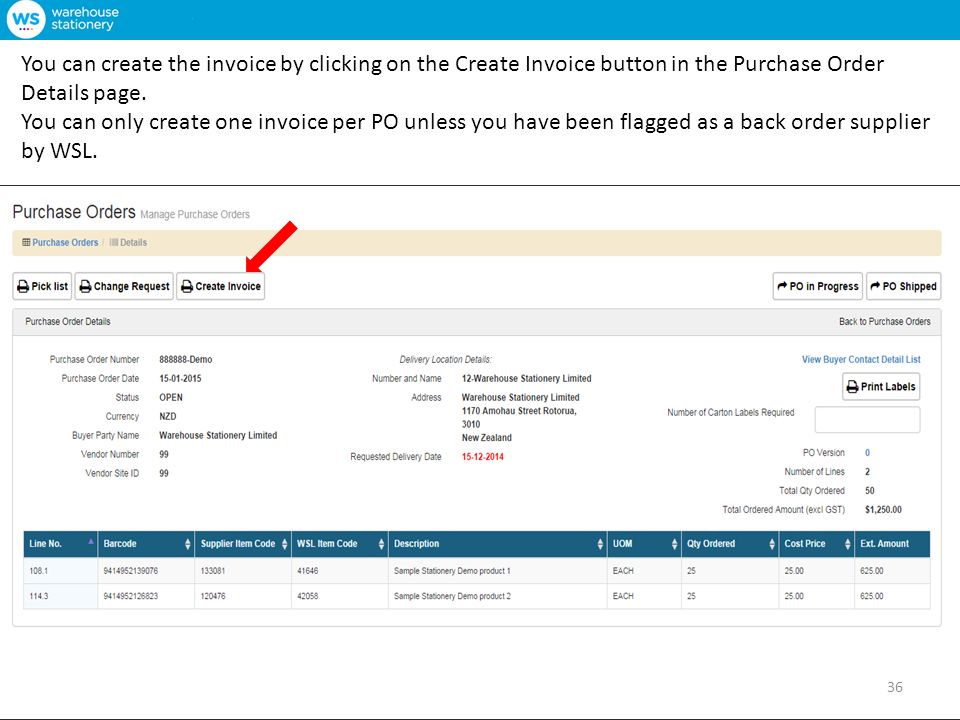Click the OPEN status value
960x720 pixels.
(x=171, y=397)
